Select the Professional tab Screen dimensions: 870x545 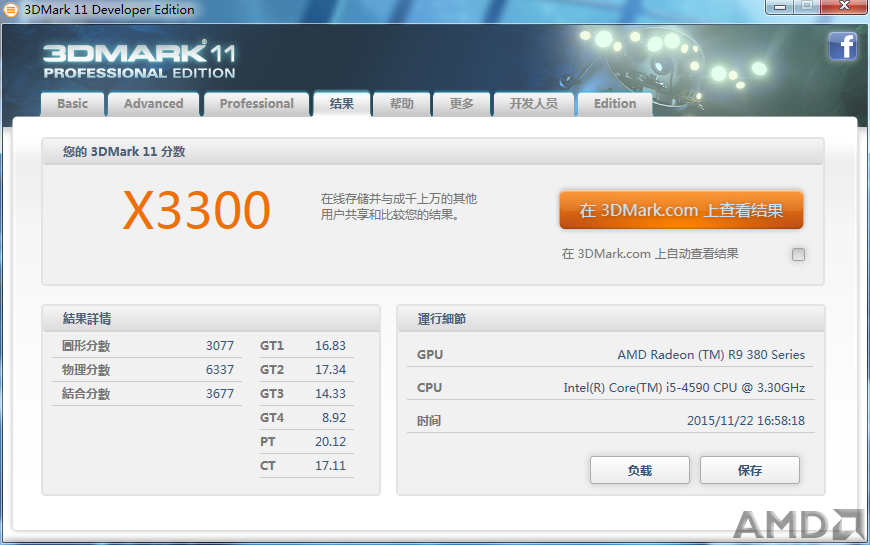(256, 104)
